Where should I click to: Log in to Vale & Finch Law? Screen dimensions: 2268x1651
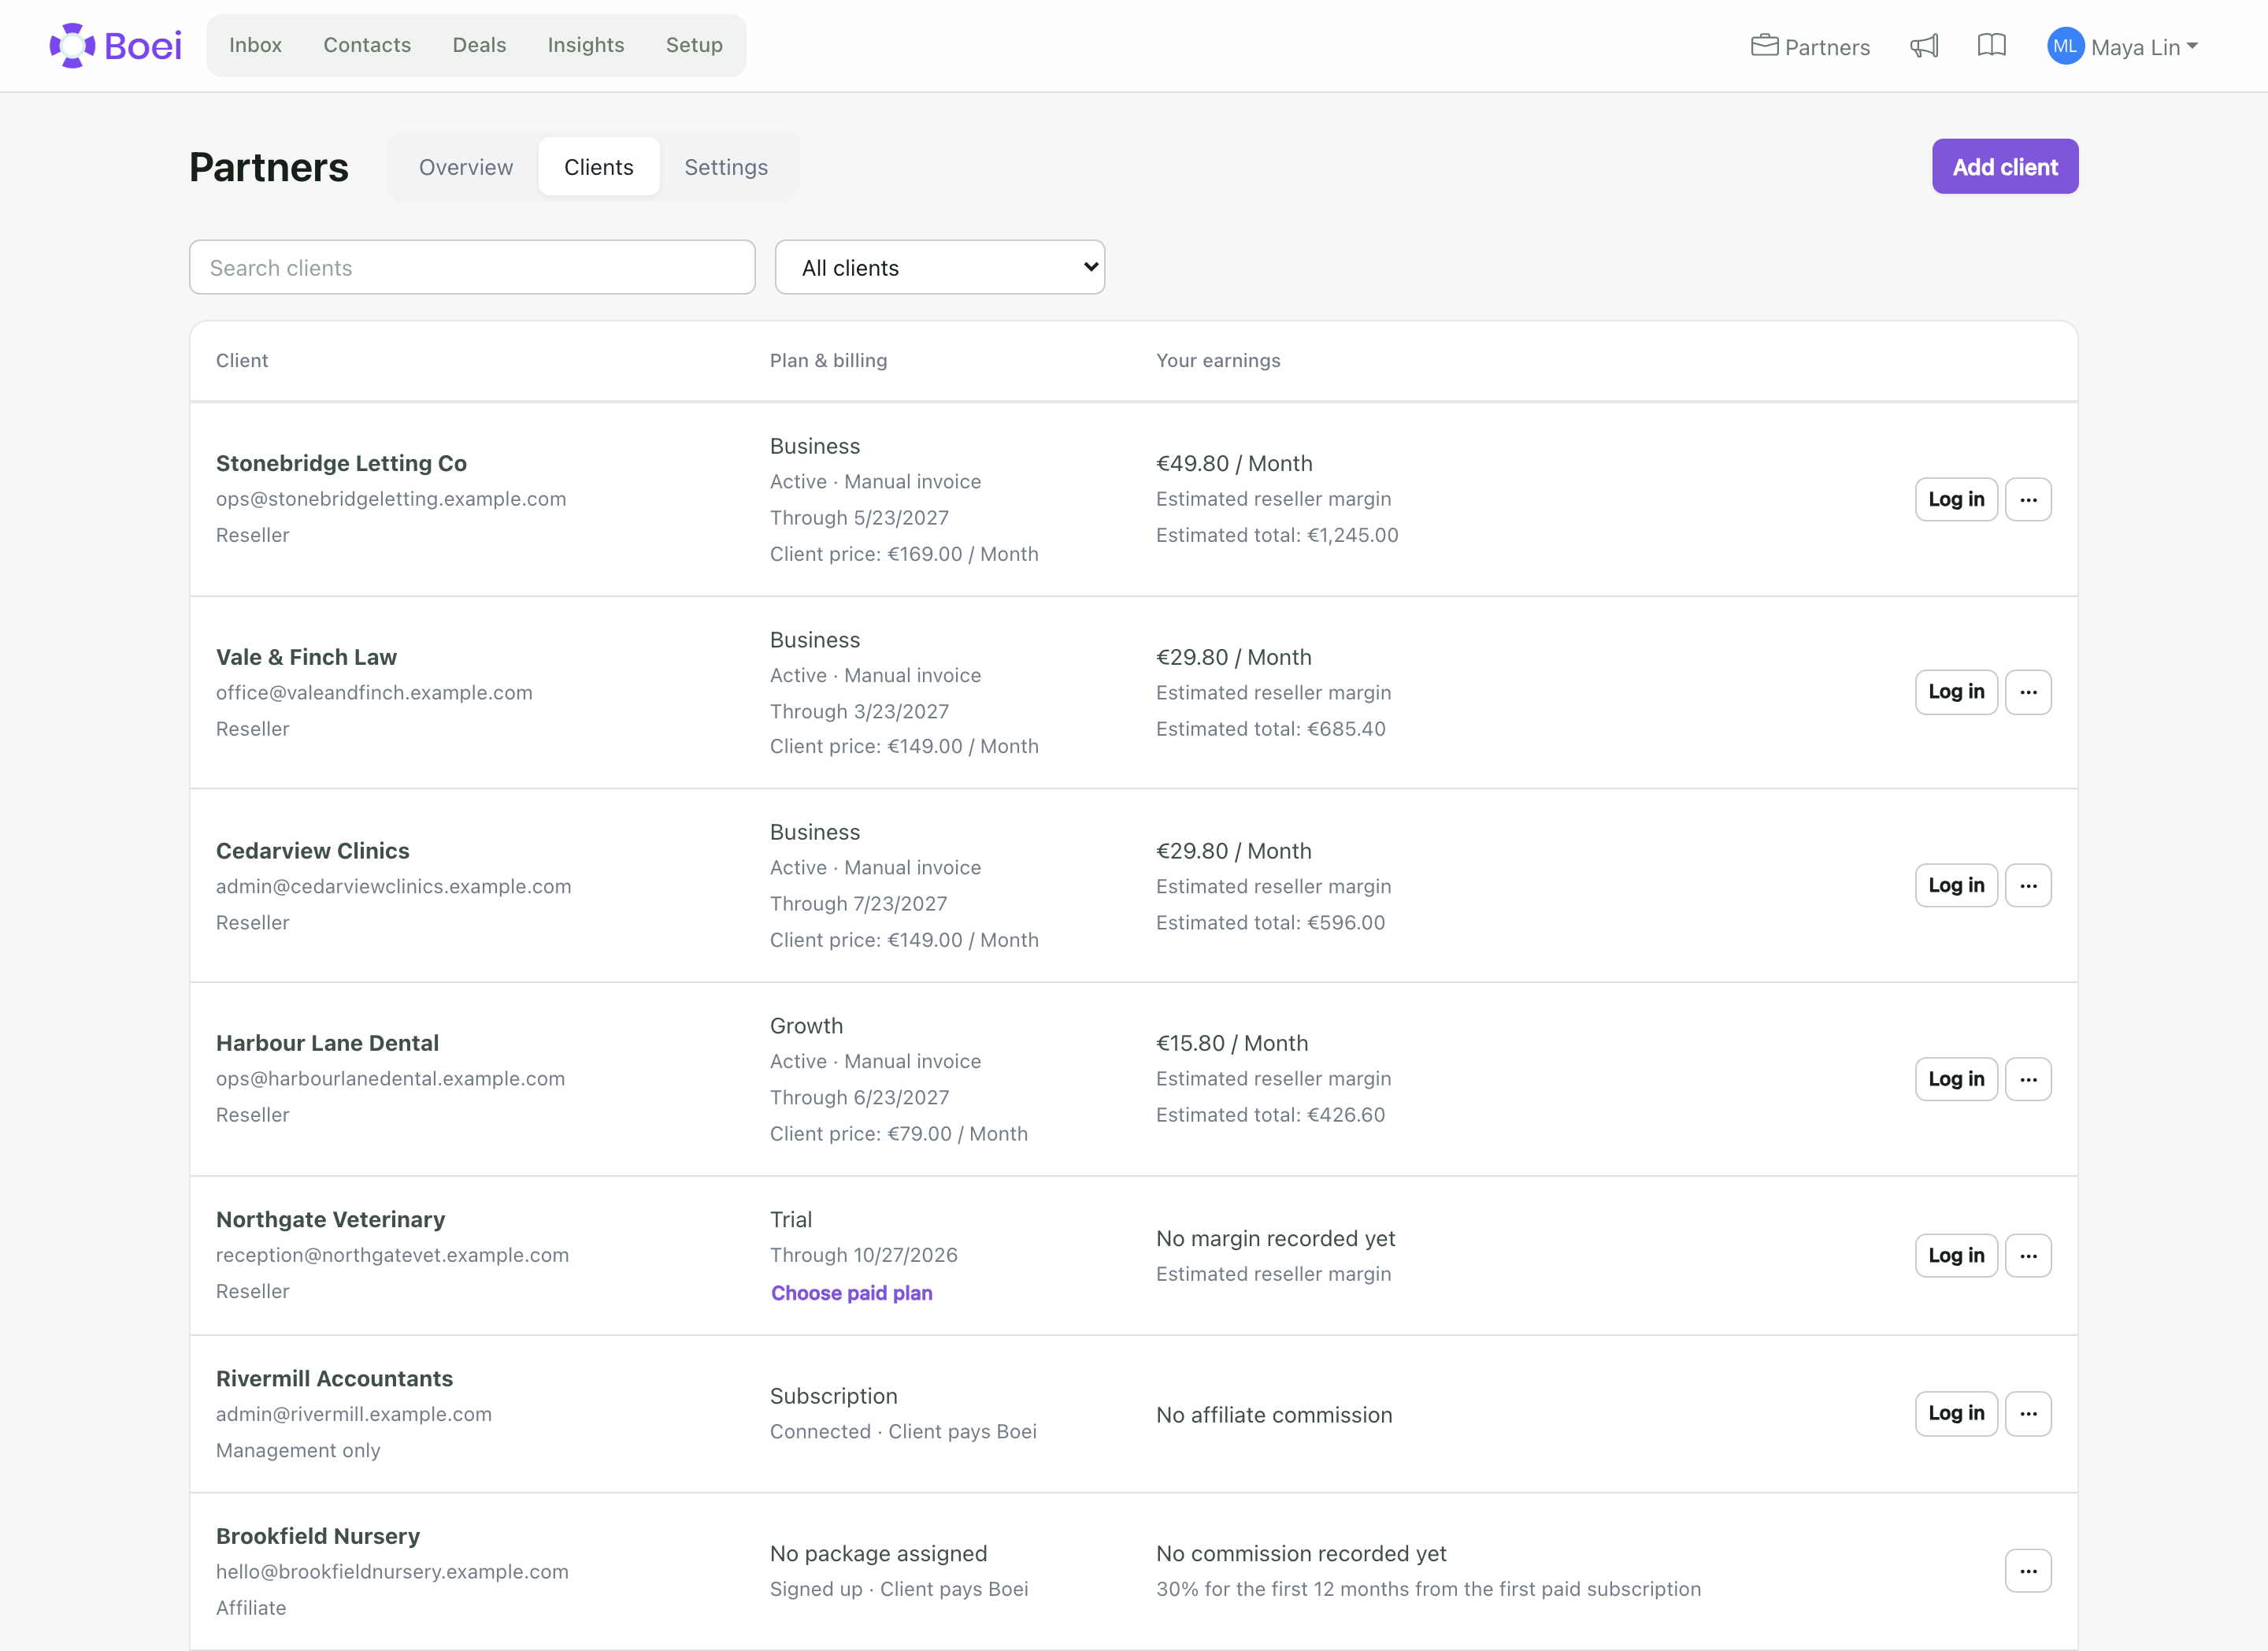(x=1956, y=692)
